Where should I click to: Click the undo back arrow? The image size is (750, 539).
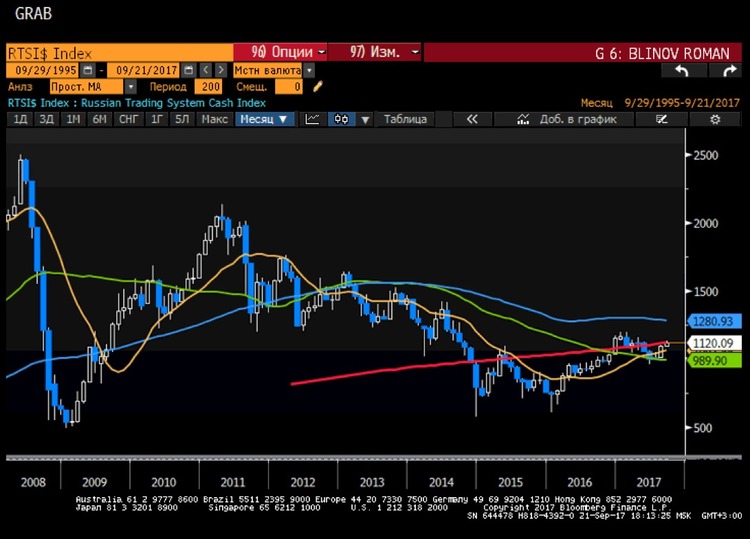pos(682,70)
